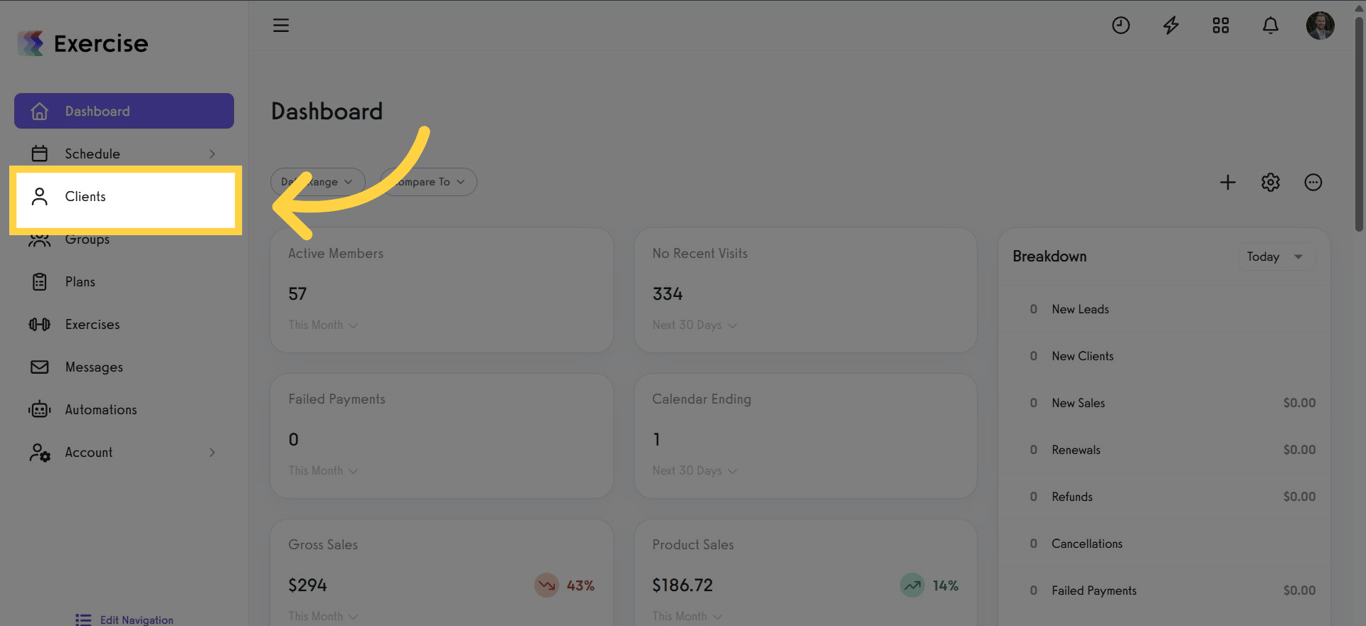Open the lightning quick actions icon
1366x626 pixels.
tap(1170, 25)
